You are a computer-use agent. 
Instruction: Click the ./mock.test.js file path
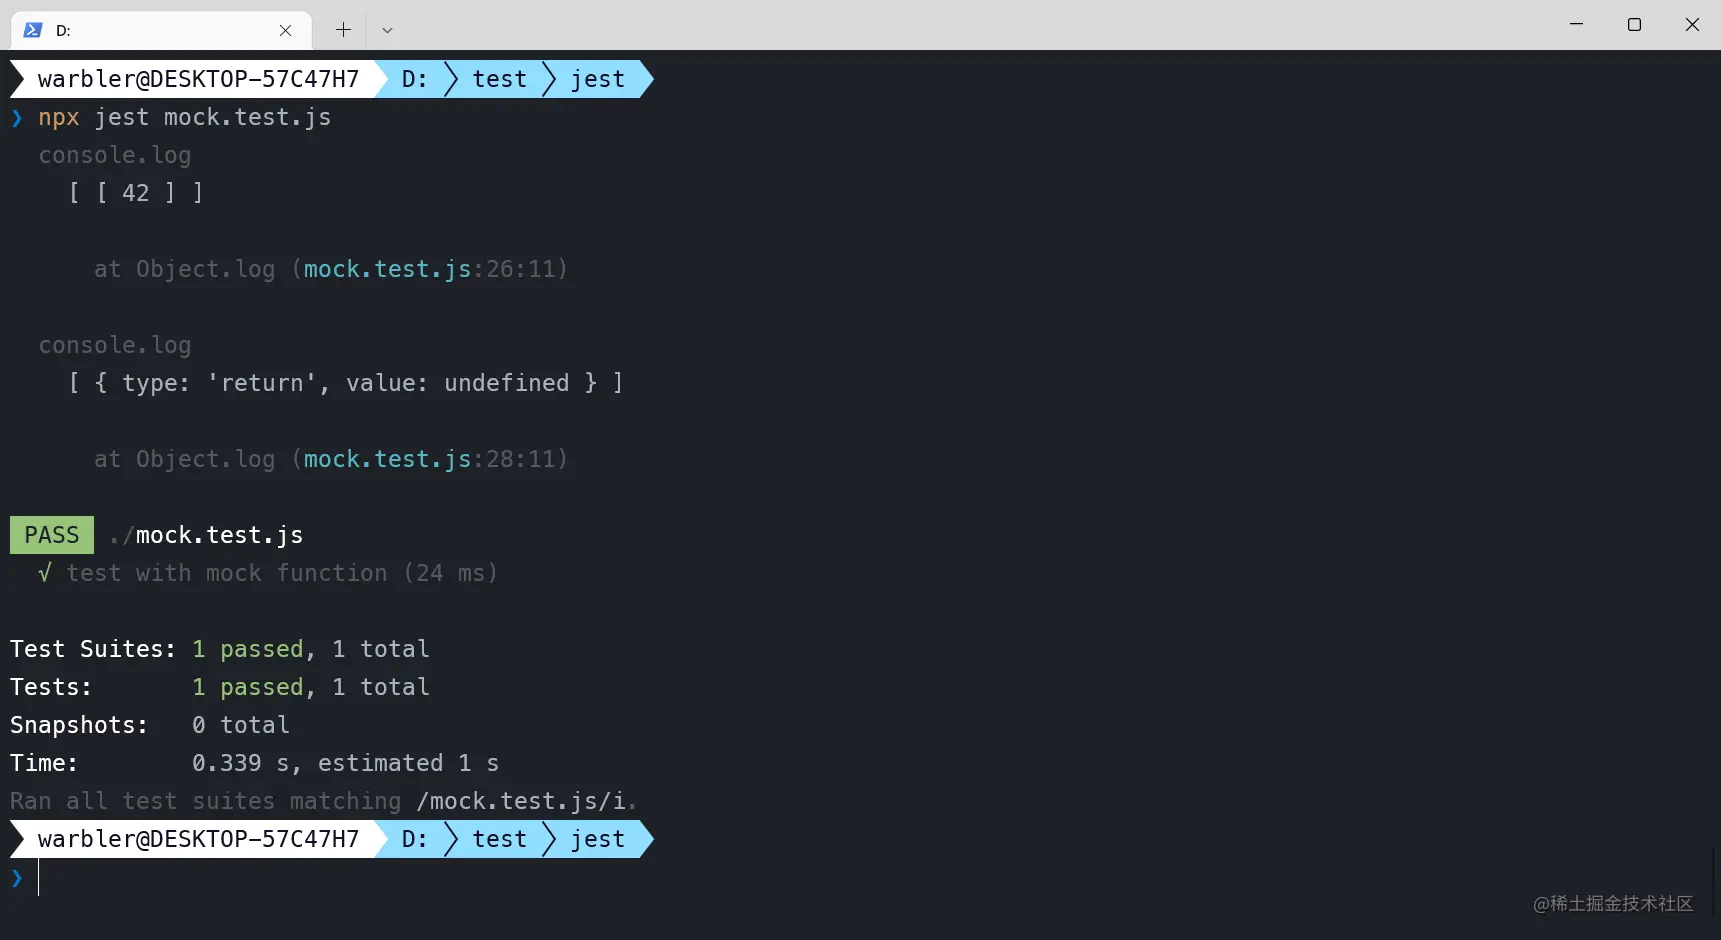(206, 535)
